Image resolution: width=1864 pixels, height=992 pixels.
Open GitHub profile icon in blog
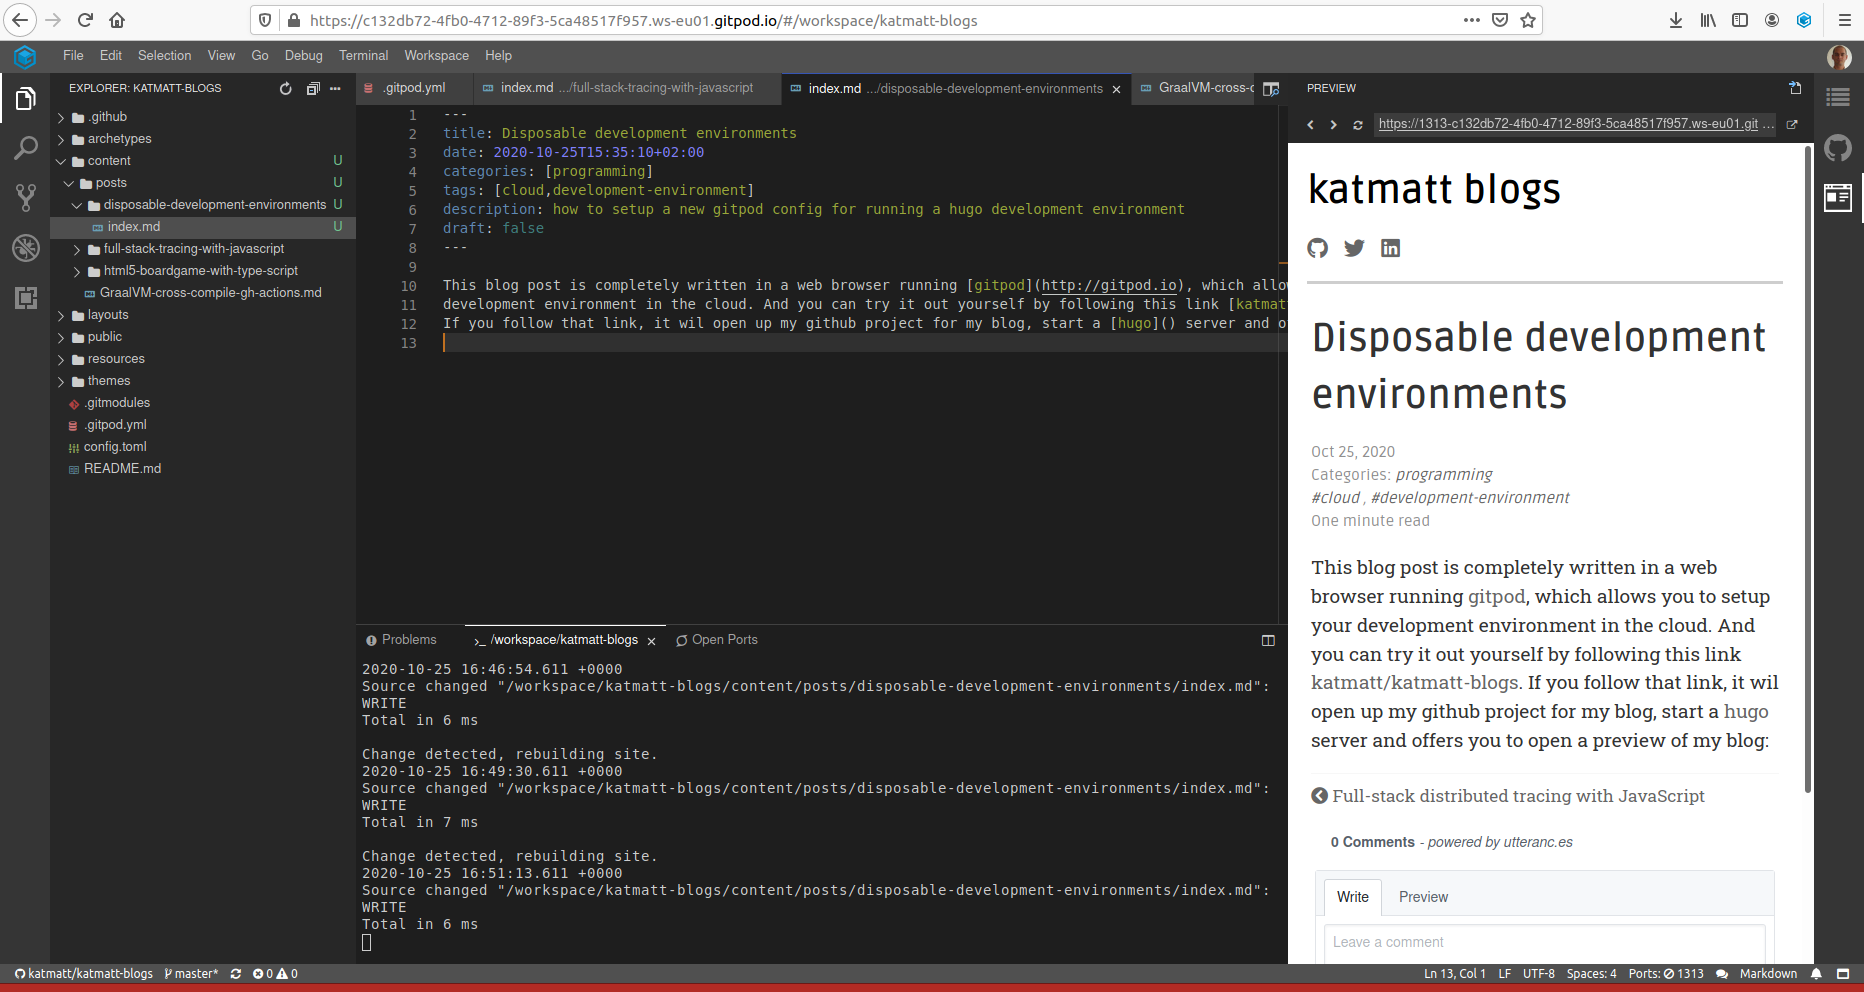[x=1318, y=248]
